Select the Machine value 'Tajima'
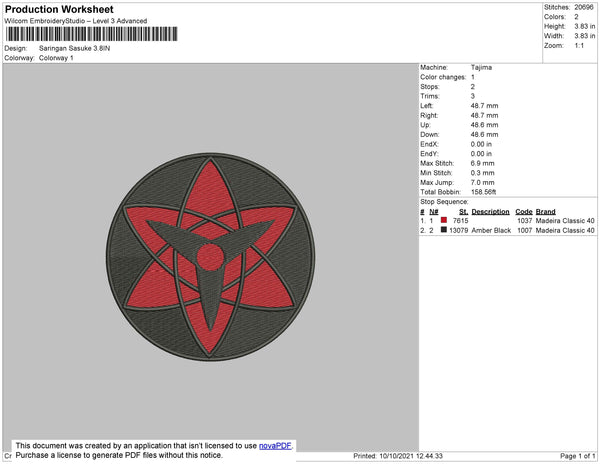Viewport: 600px width, 464px height. tap(481, 67)
